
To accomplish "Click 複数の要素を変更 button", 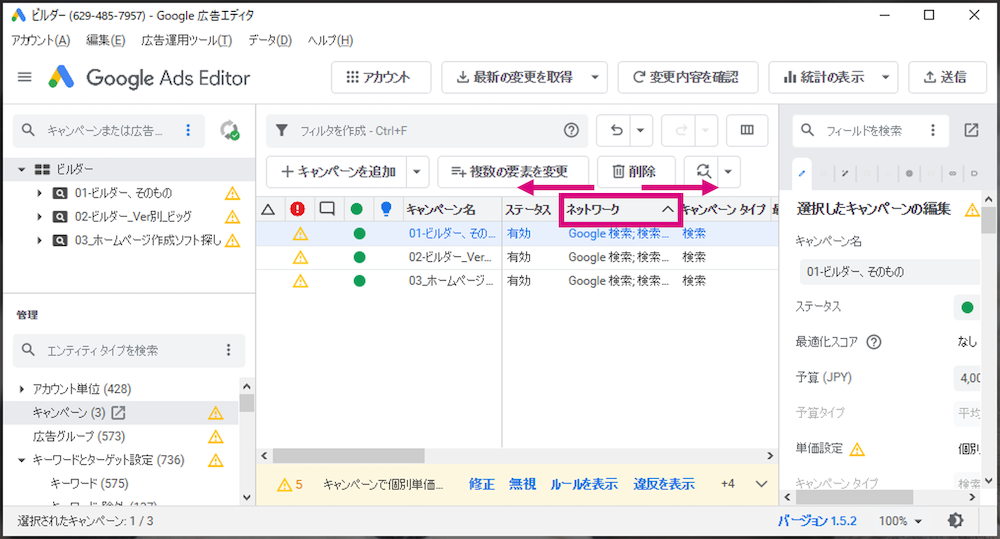I will pyautogui.click(x=513, y=171).
